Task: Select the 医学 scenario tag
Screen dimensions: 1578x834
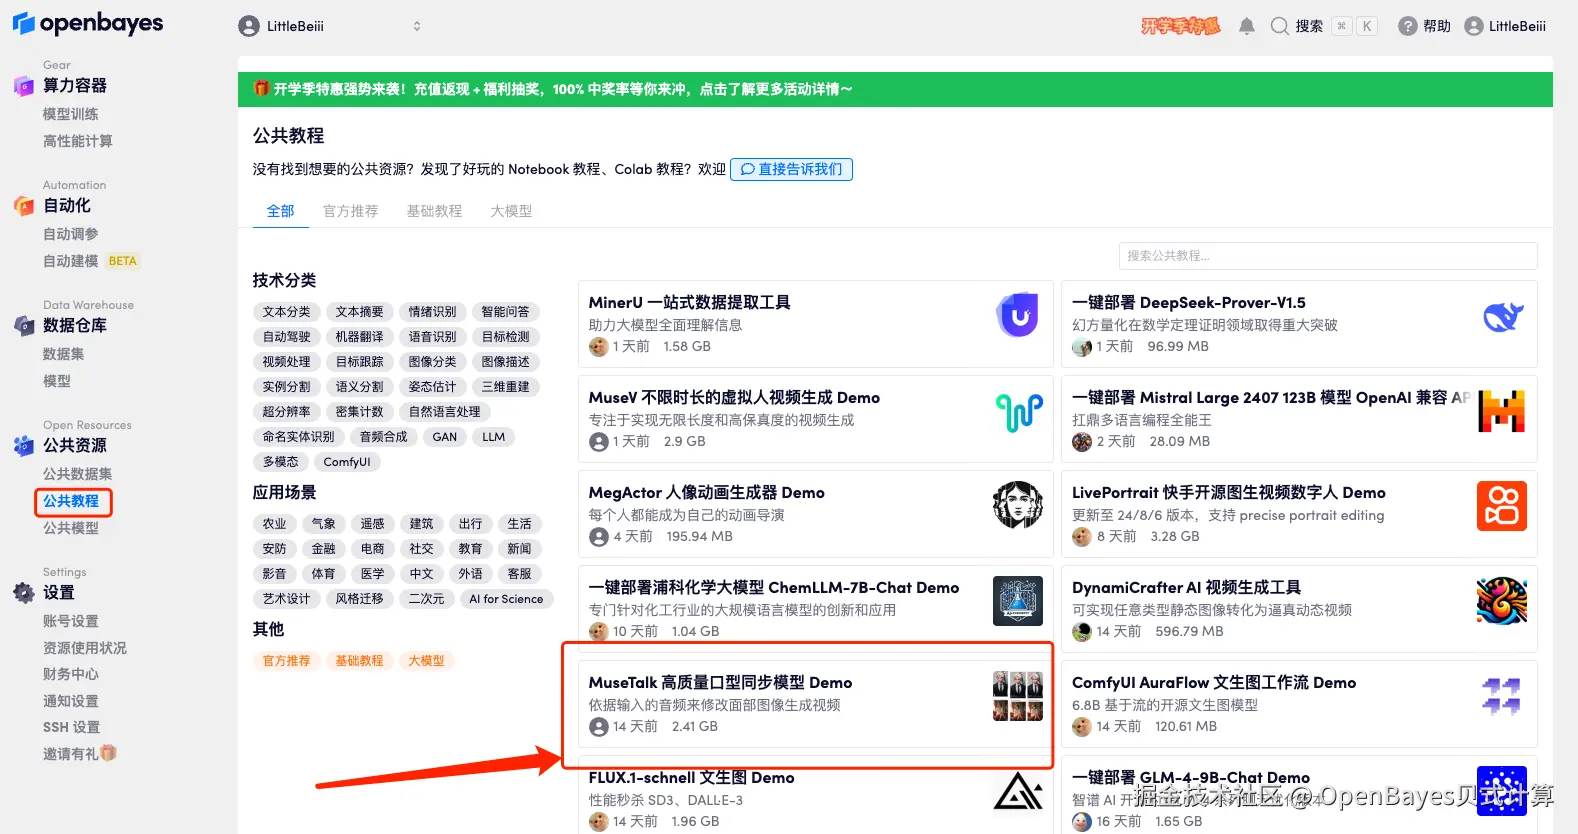Action: 372,574
